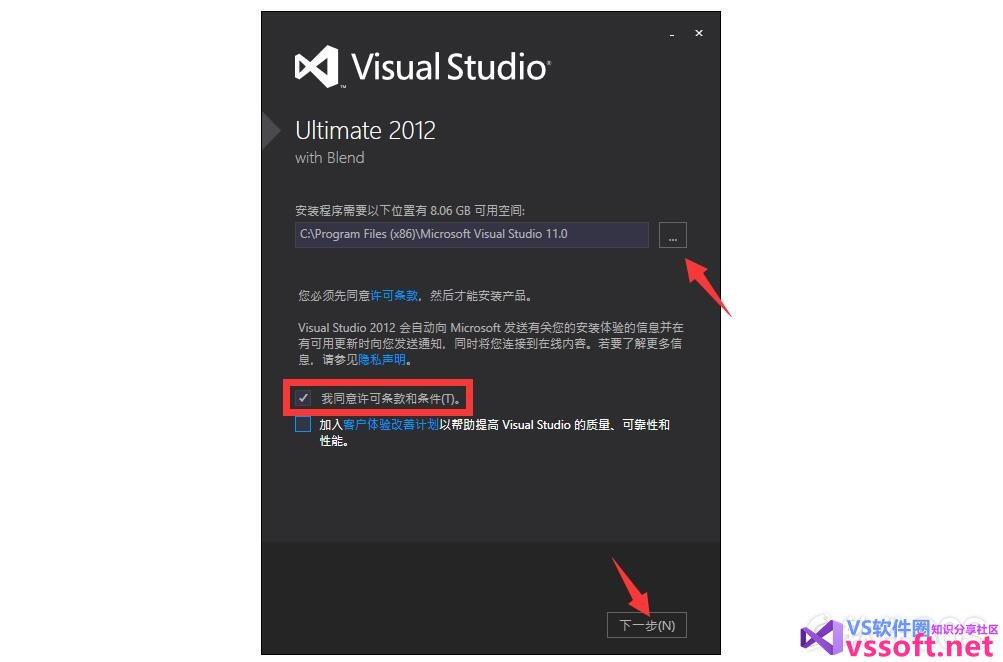Open the 隐私声明 privacy statement link
The width and height of the screenshot is (1003, 662).
coord(382,359)
